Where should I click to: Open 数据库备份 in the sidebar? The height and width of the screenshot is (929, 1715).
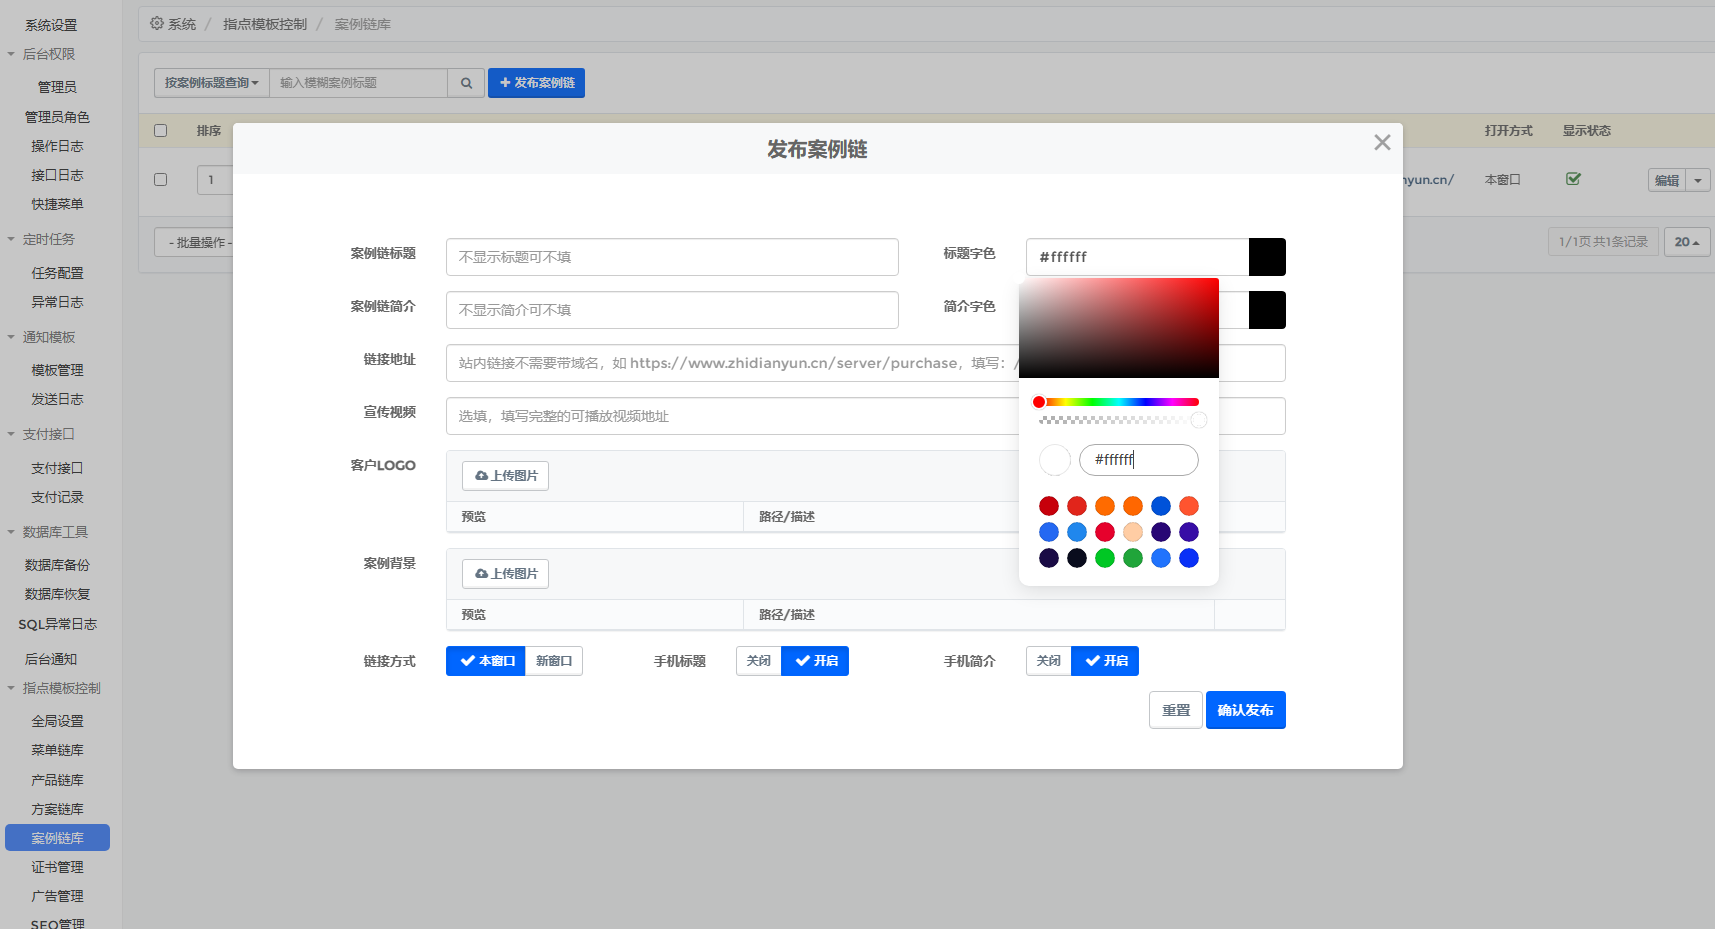pyautogui.click(x=57, y=565)
